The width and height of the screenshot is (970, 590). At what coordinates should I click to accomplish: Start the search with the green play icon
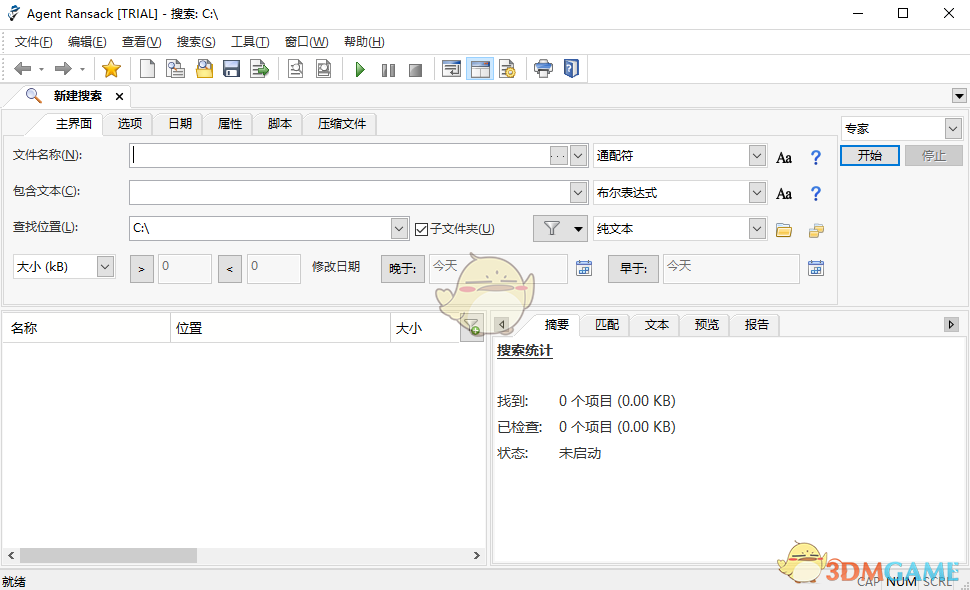click(x=360, y=68)
